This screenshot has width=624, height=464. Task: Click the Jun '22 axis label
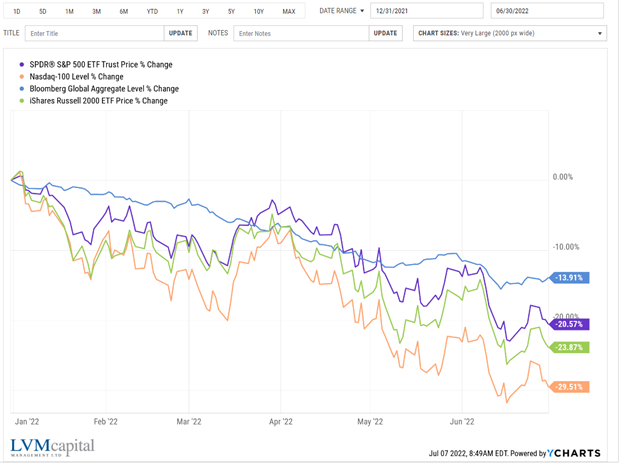pyautogui.click(x=462, y=422)
